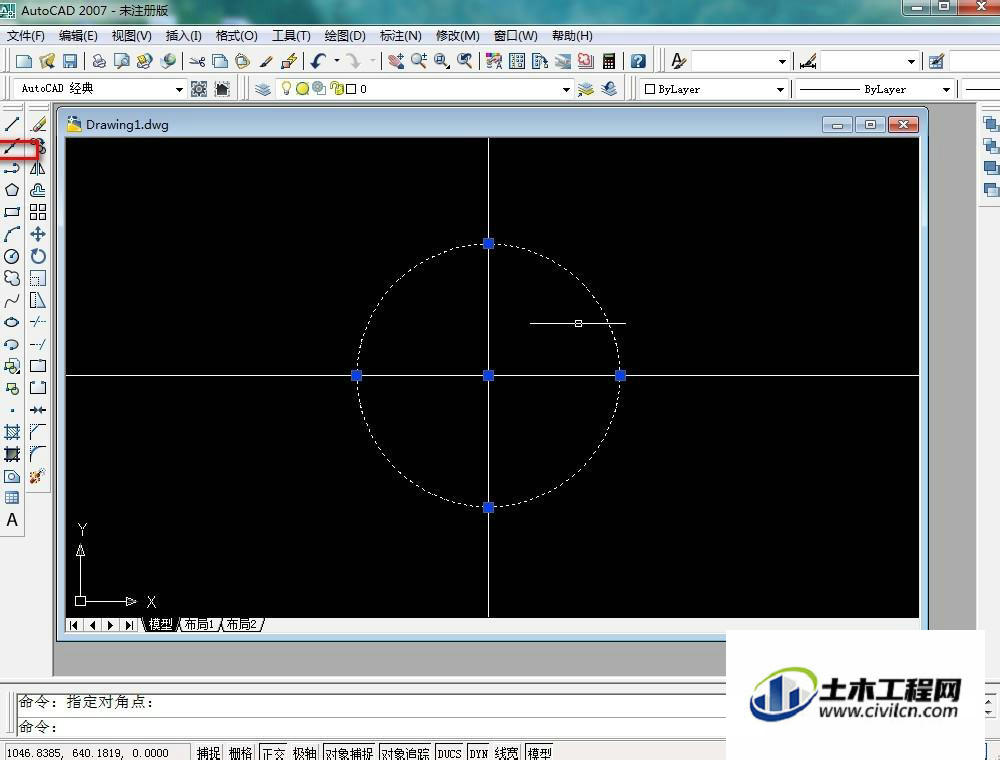Screen dimensions: 1000x760
Task: Click the layer 0 color swatch
Action: point(351,89)
